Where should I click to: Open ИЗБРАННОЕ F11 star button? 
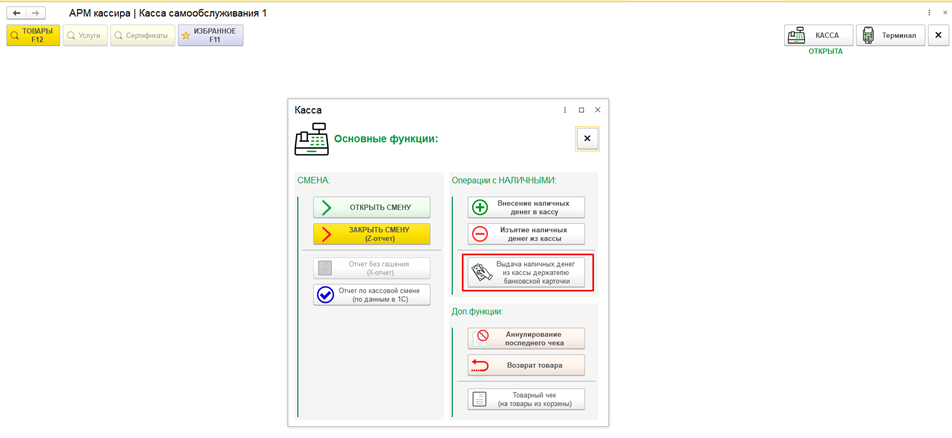[x=211, y=35]
